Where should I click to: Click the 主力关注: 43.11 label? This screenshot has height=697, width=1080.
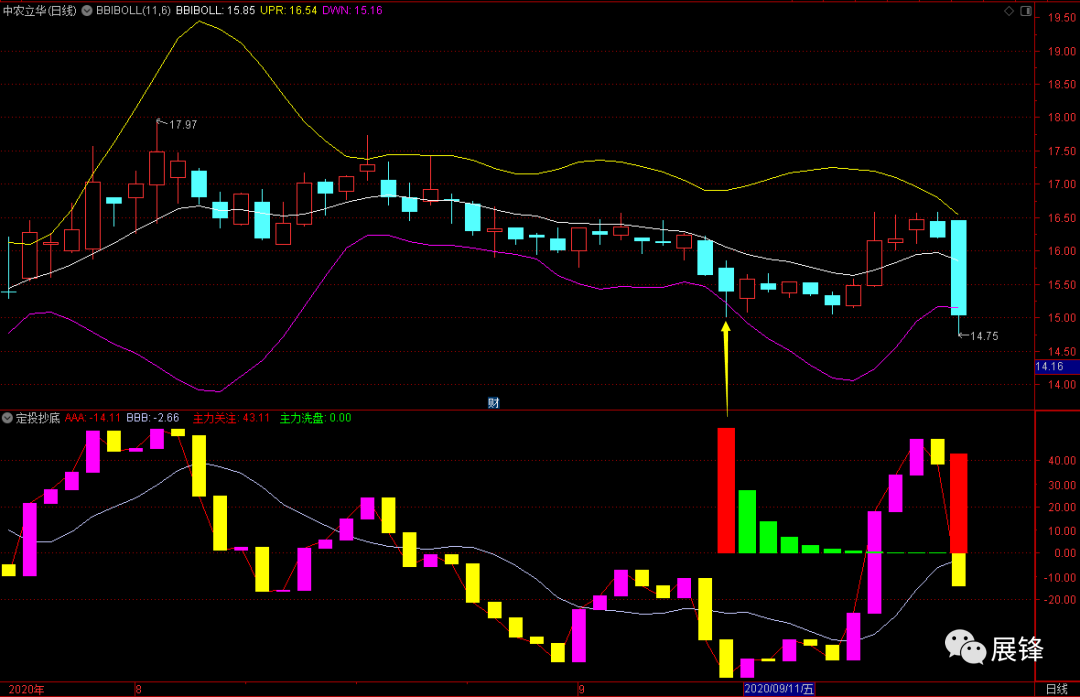pyautogui.click(x=231, y=418)
